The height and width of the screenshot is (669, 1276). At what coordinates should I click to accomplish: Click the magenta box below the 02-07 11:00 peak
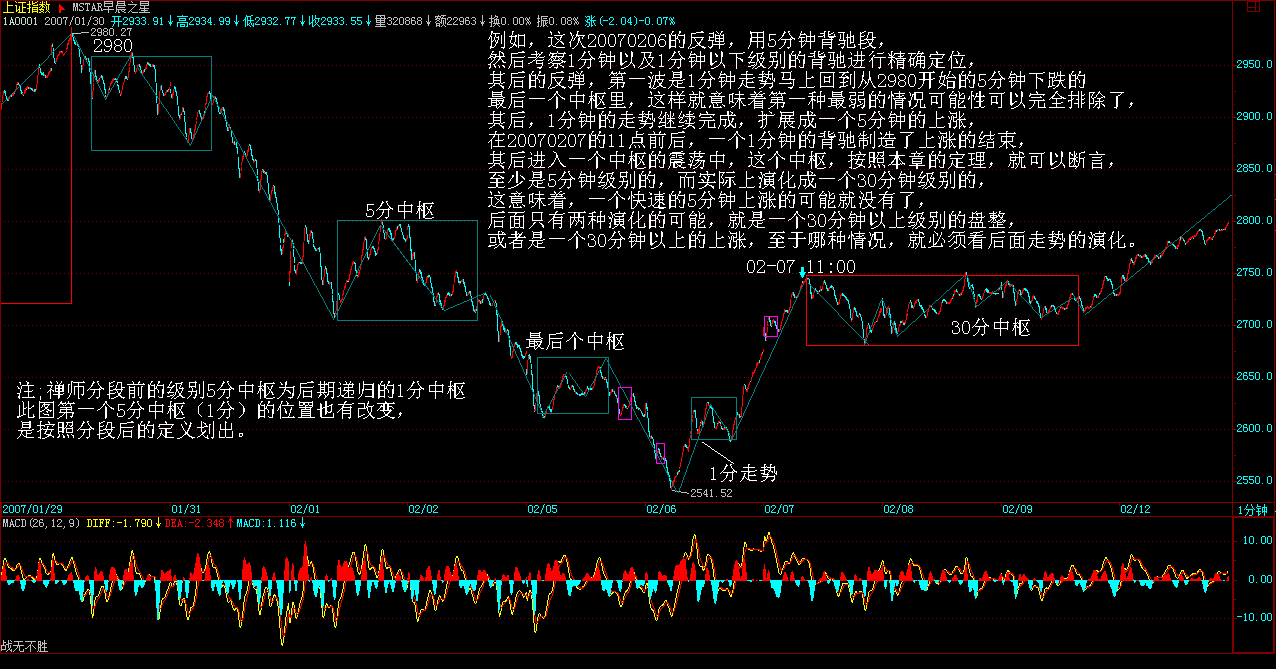pos(771,327)
